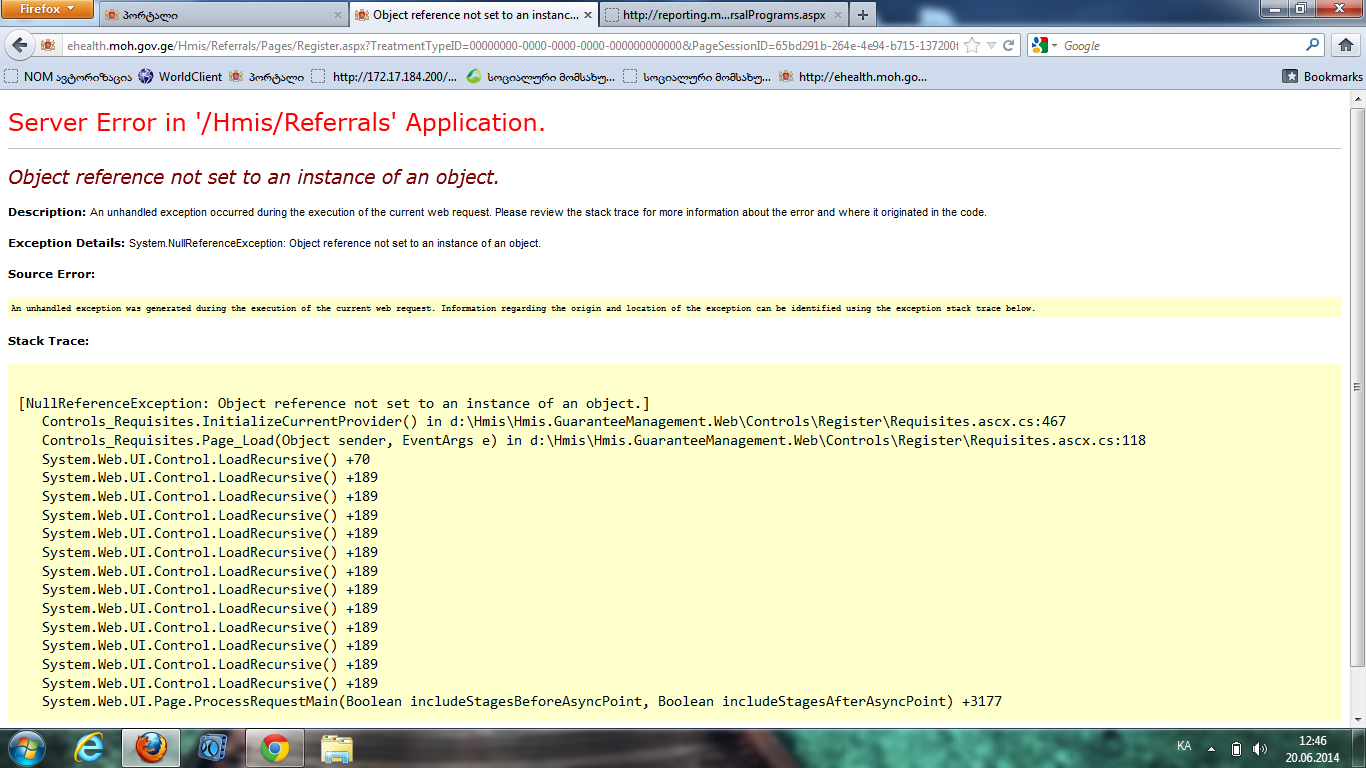Open the URL history dropdown arrow

[x=991, y=46]
